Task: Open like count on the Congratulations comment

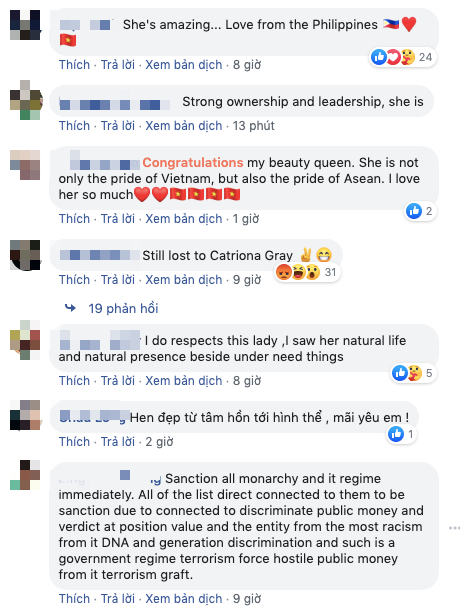Action: 421,211
